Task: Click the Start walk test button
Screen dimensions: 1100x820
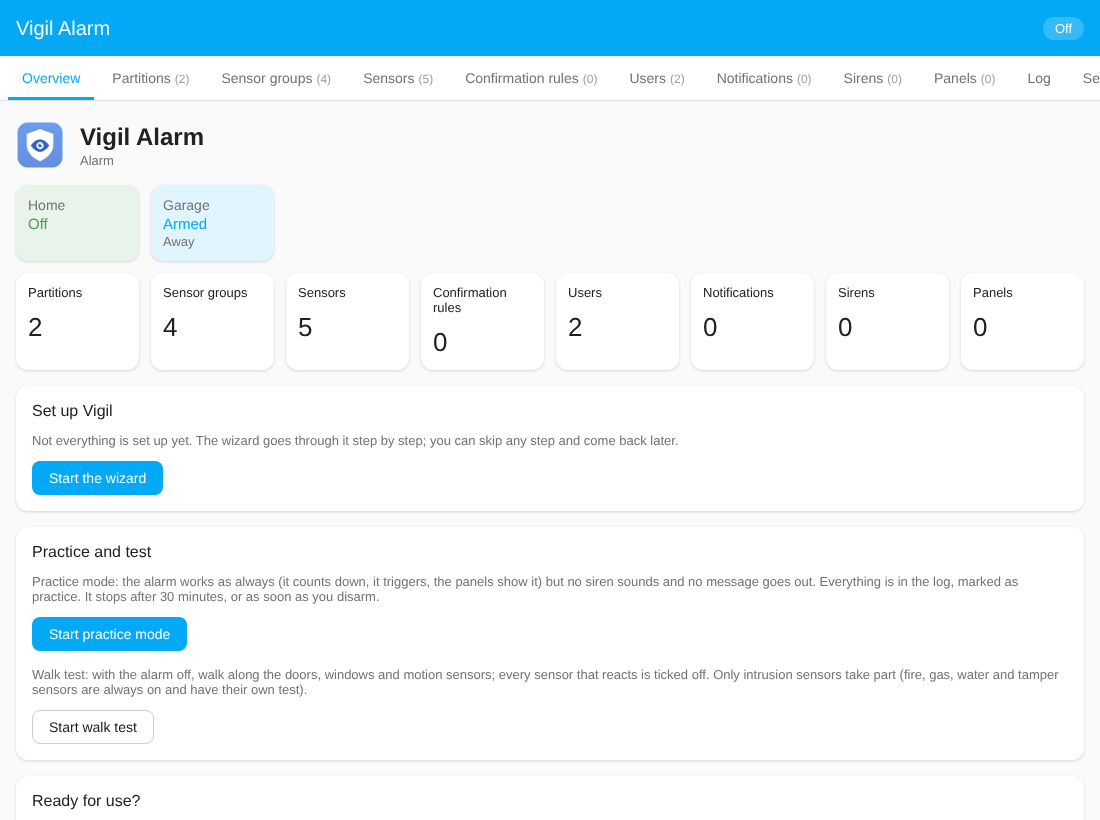Action: (93, 727)
